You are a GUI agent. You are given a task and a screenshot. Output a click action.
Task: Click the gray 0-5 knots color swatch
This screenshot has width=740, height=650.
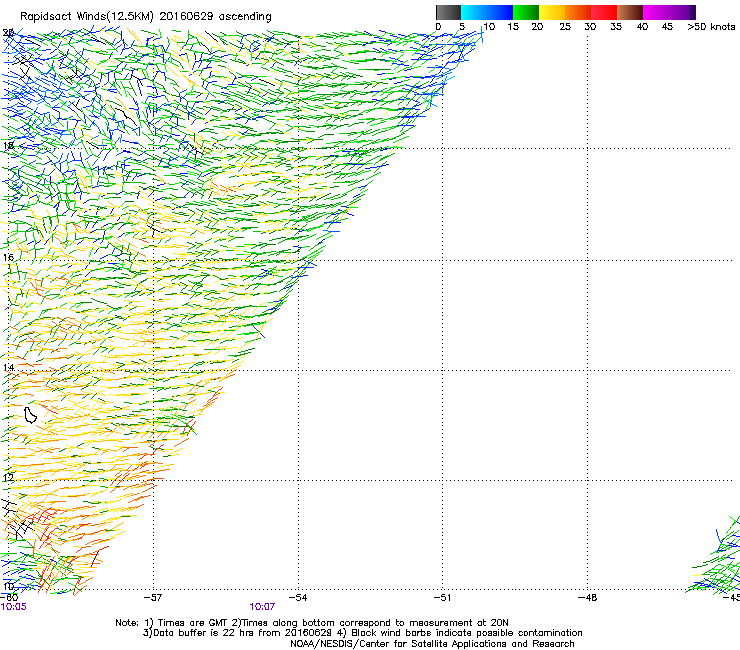click(448, 12)
